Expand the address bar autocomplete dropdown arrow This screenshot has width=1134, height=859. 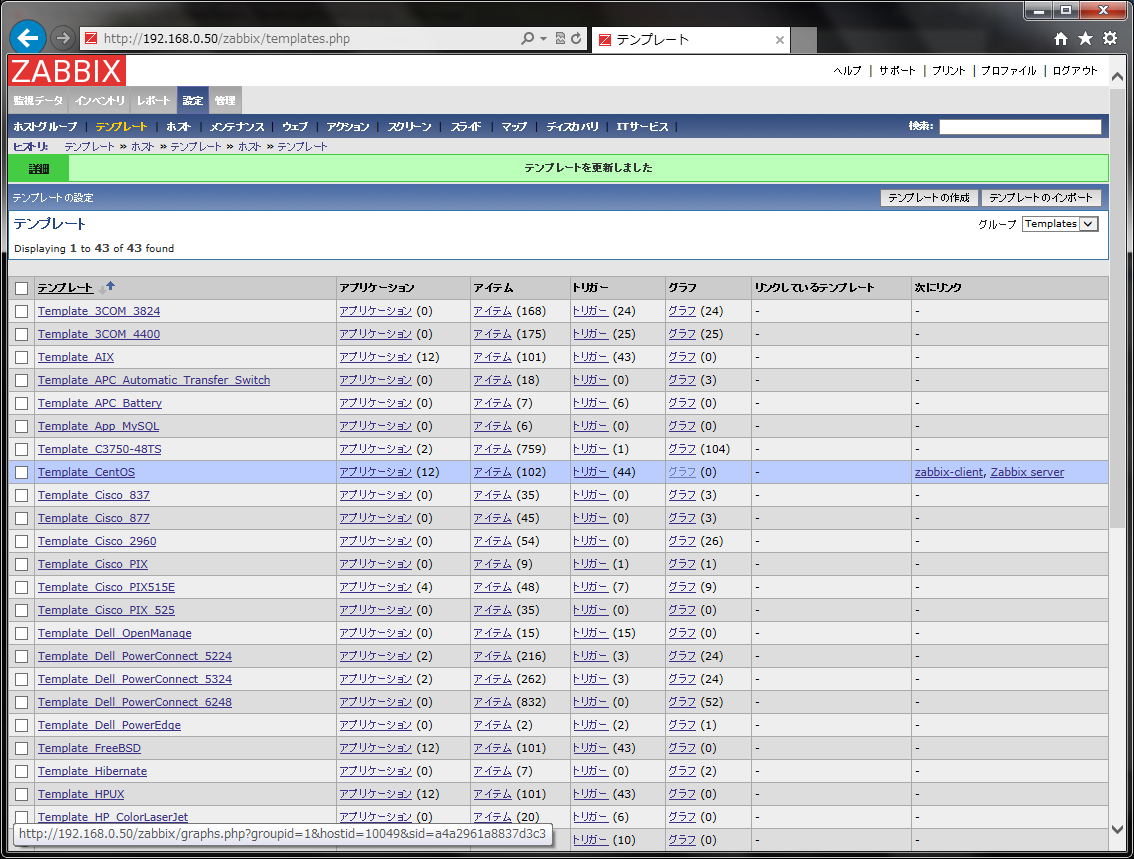tap(543, 39)
